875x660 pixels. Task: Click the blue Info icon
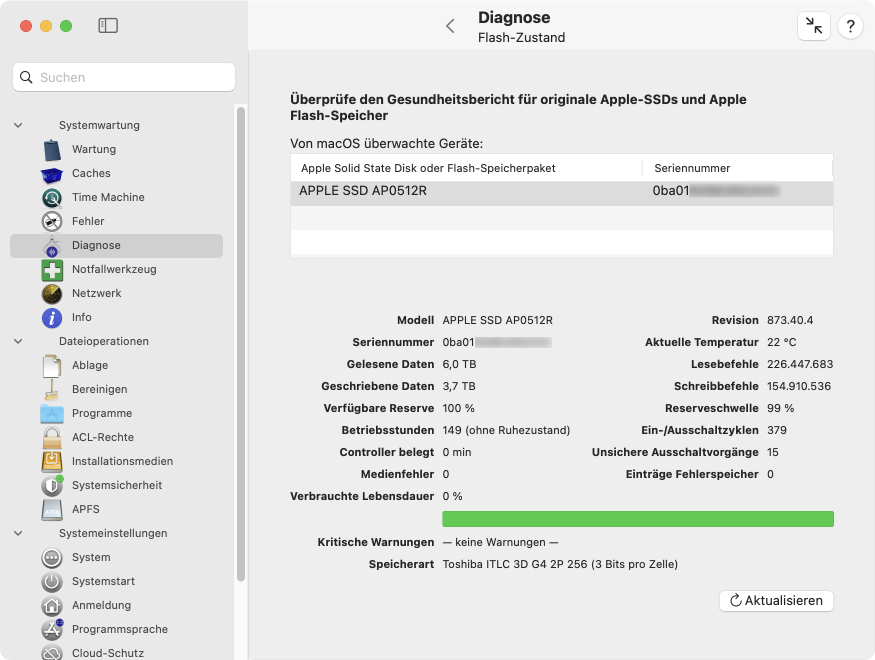click(52, 317)
